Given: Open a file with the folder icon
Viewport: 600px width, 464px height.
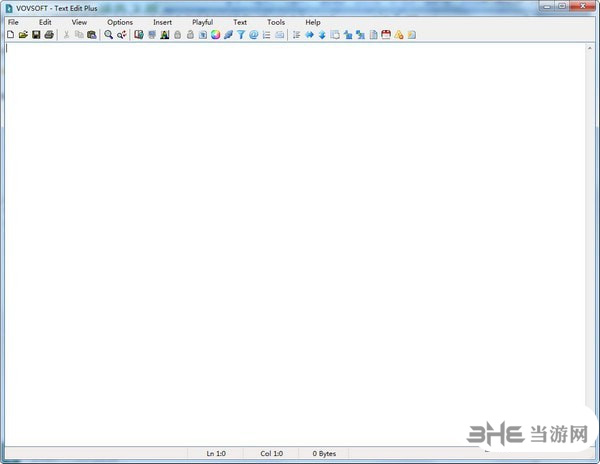Looking at the screenshot, I should coord(23,35).
